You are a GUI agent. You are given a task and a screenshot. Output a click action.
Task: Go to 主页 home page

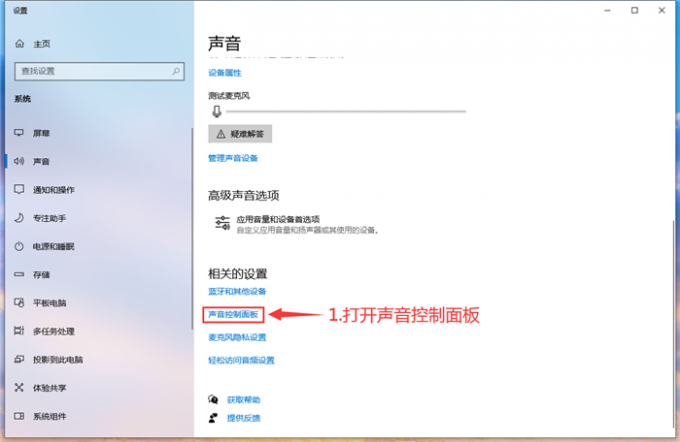click(42, 44)
